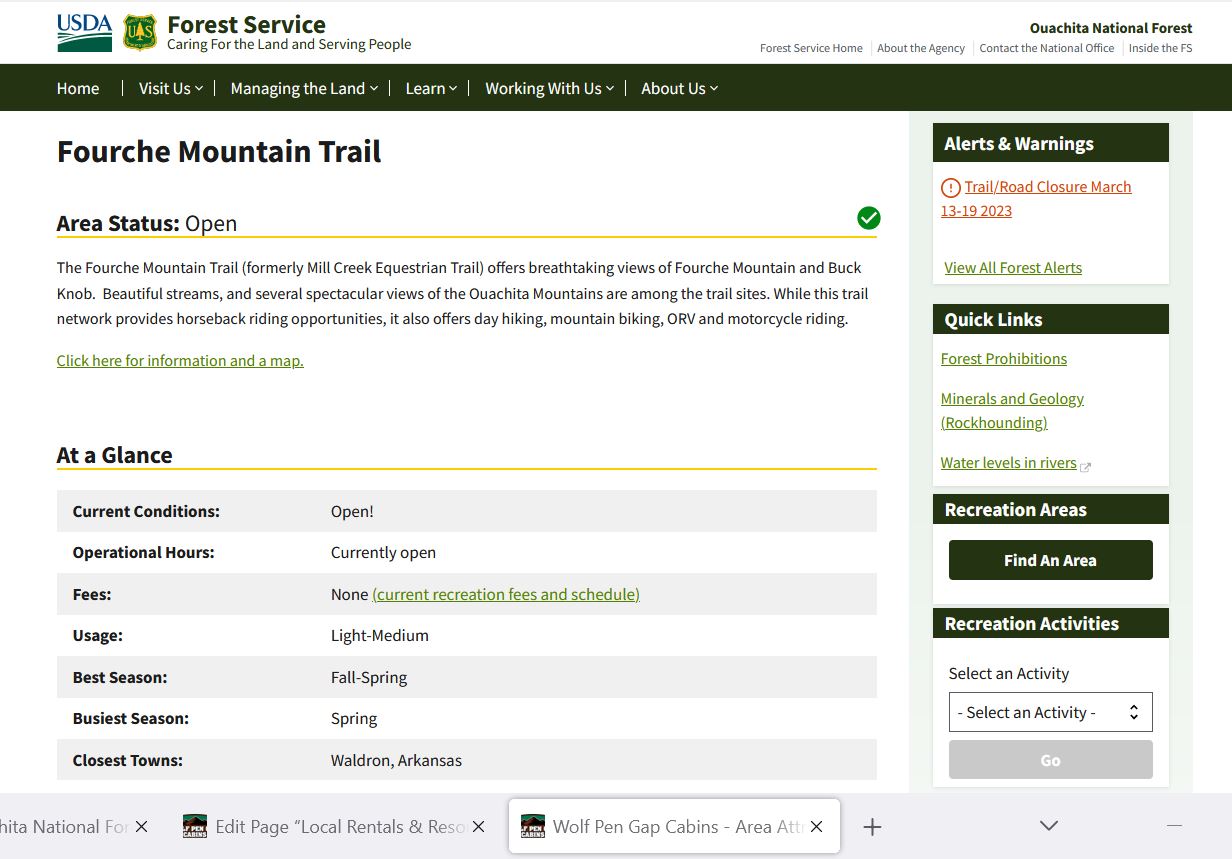Open the Forest Prohibitions quick link
The width and height of the screenshot is (1232, 859).
1003,358
